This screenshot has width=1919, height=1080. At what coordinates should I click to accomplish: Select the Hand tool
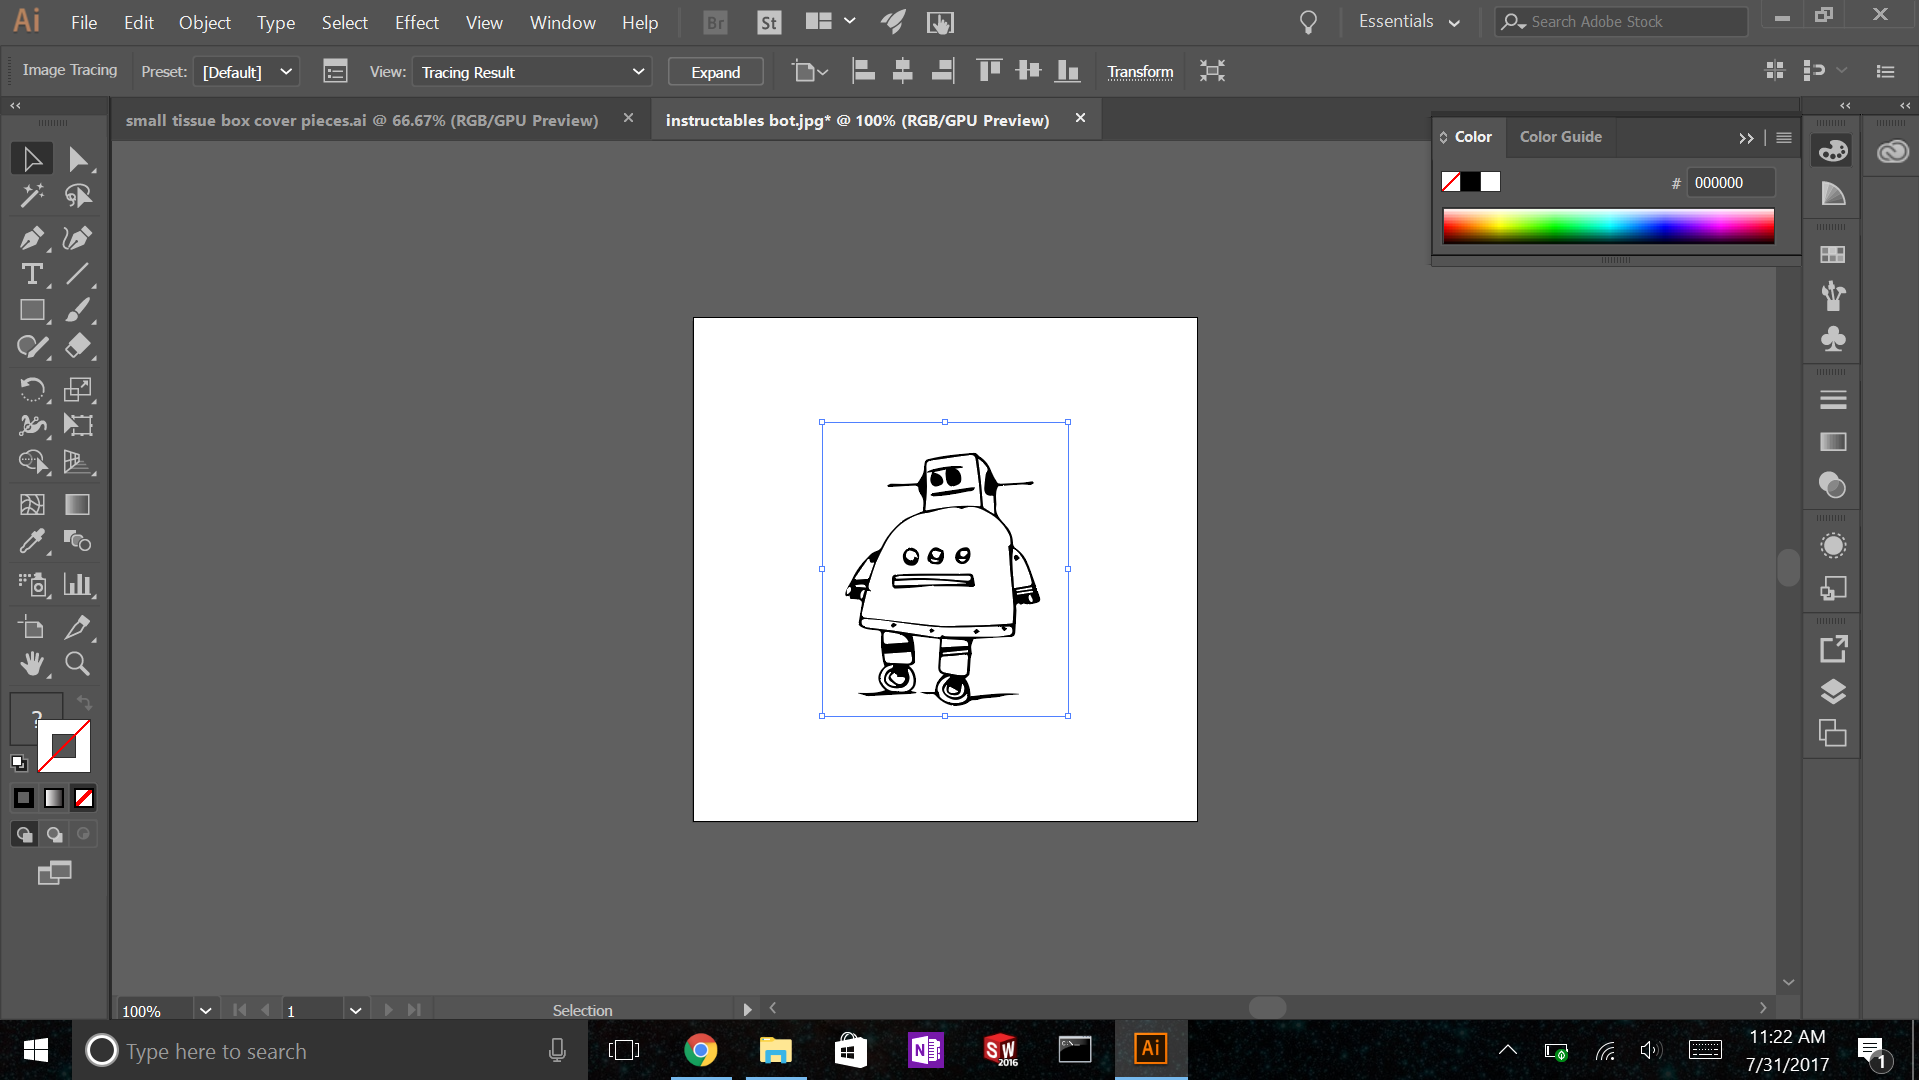32,663
